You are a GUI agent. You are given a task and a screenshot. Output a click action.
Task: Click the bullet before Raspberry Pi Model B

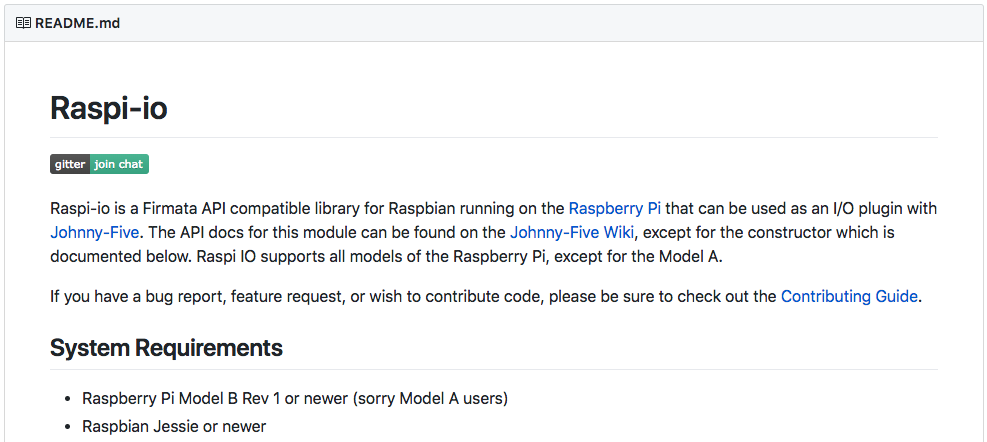(x=68, y=399)
